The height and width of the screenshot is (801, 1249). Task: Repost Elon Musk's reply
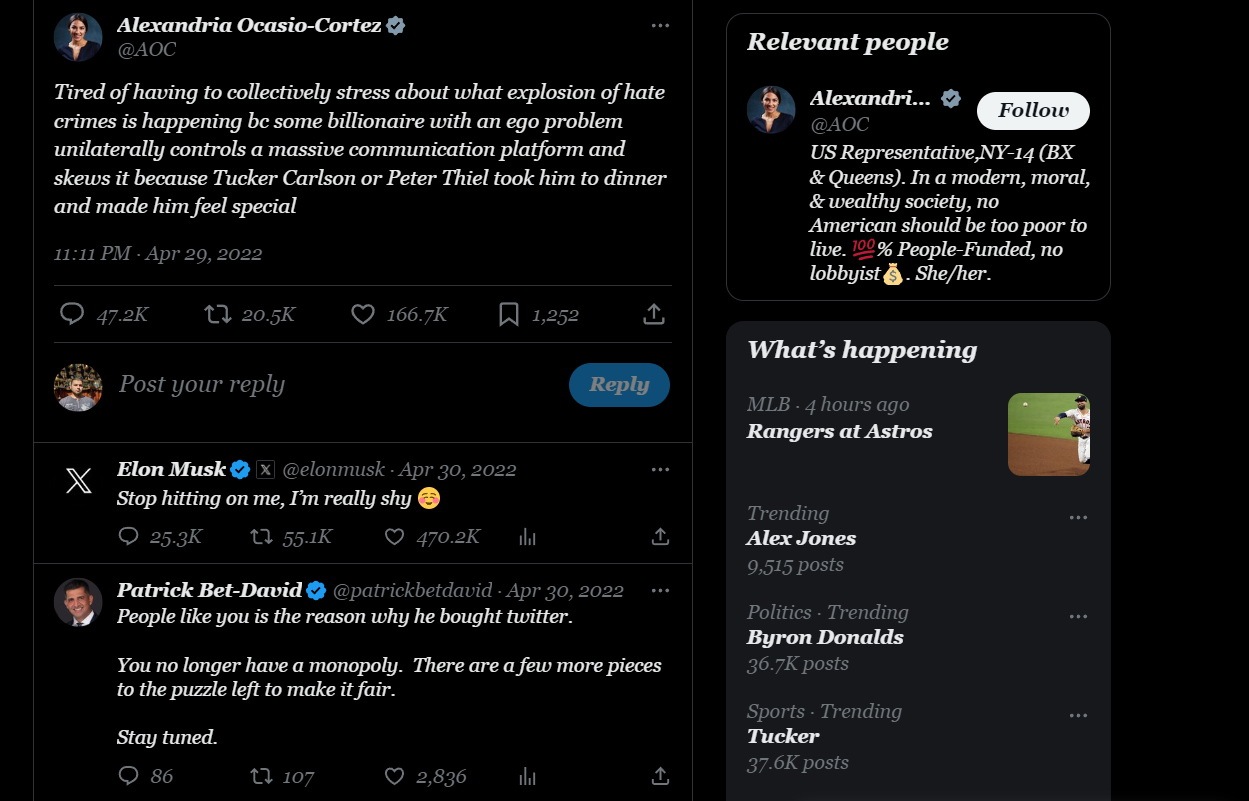(x=261, y=537)
